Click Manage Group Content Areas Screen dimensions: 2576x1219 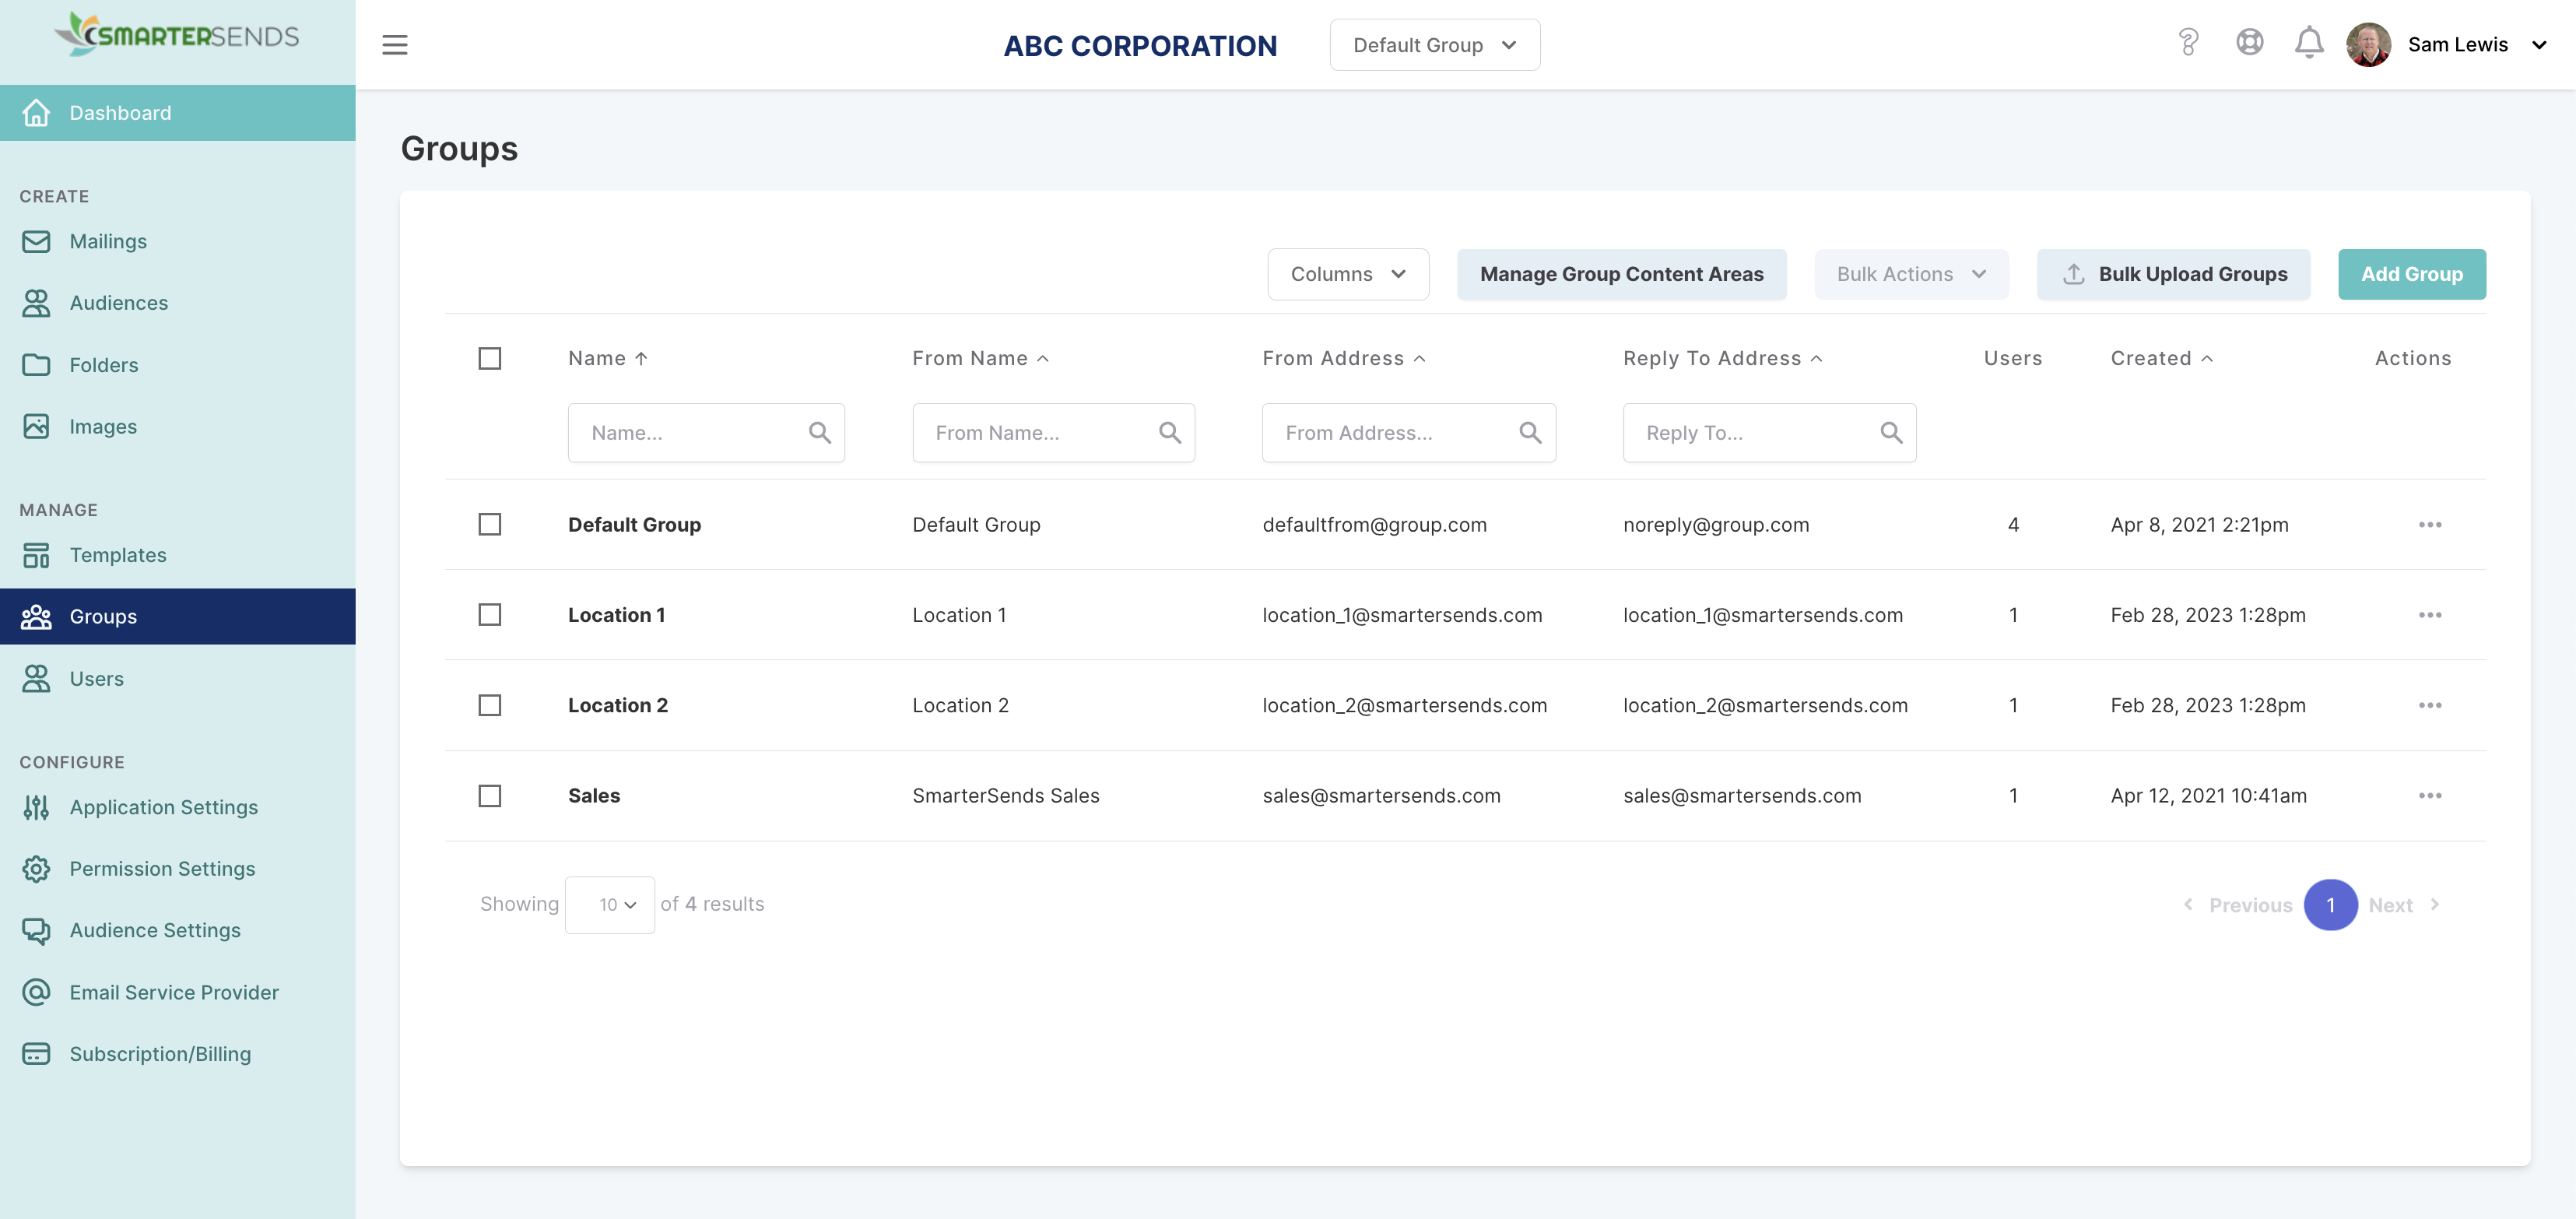[x=1621, y=274]
